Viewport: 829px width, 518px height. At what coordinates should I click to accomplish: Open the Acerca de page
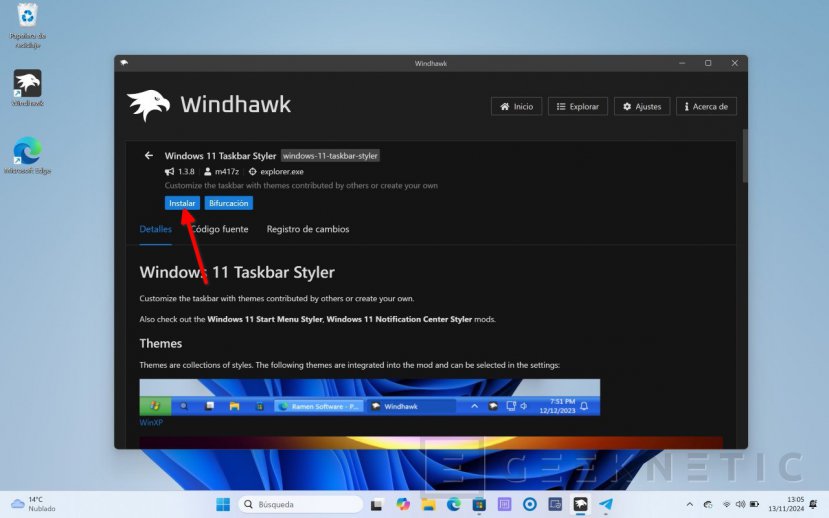pyautogui.click(x=707, y=106)
